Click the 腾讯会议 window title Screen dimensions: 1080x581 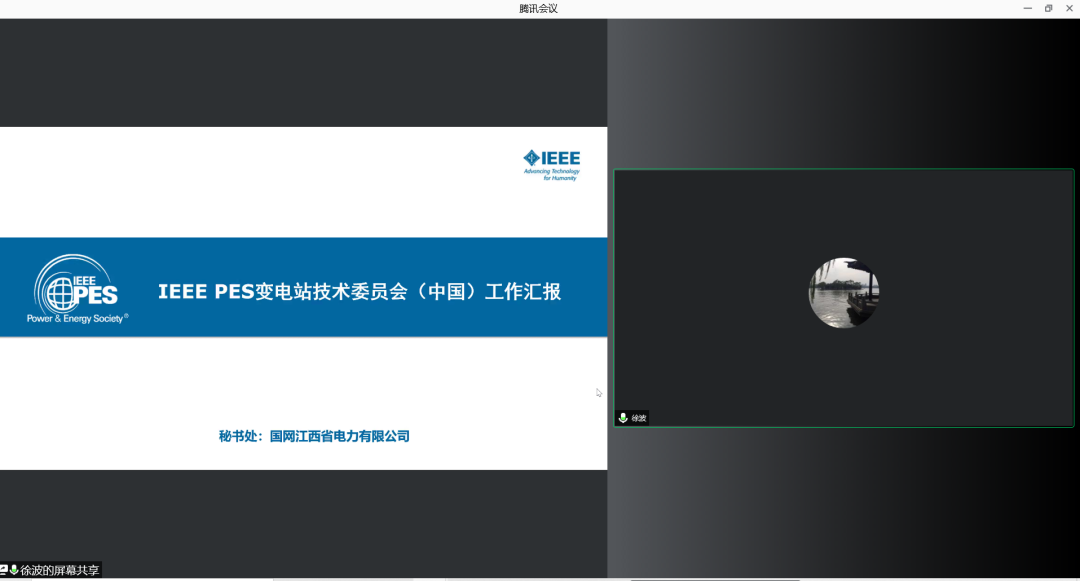tap(539, 8)
